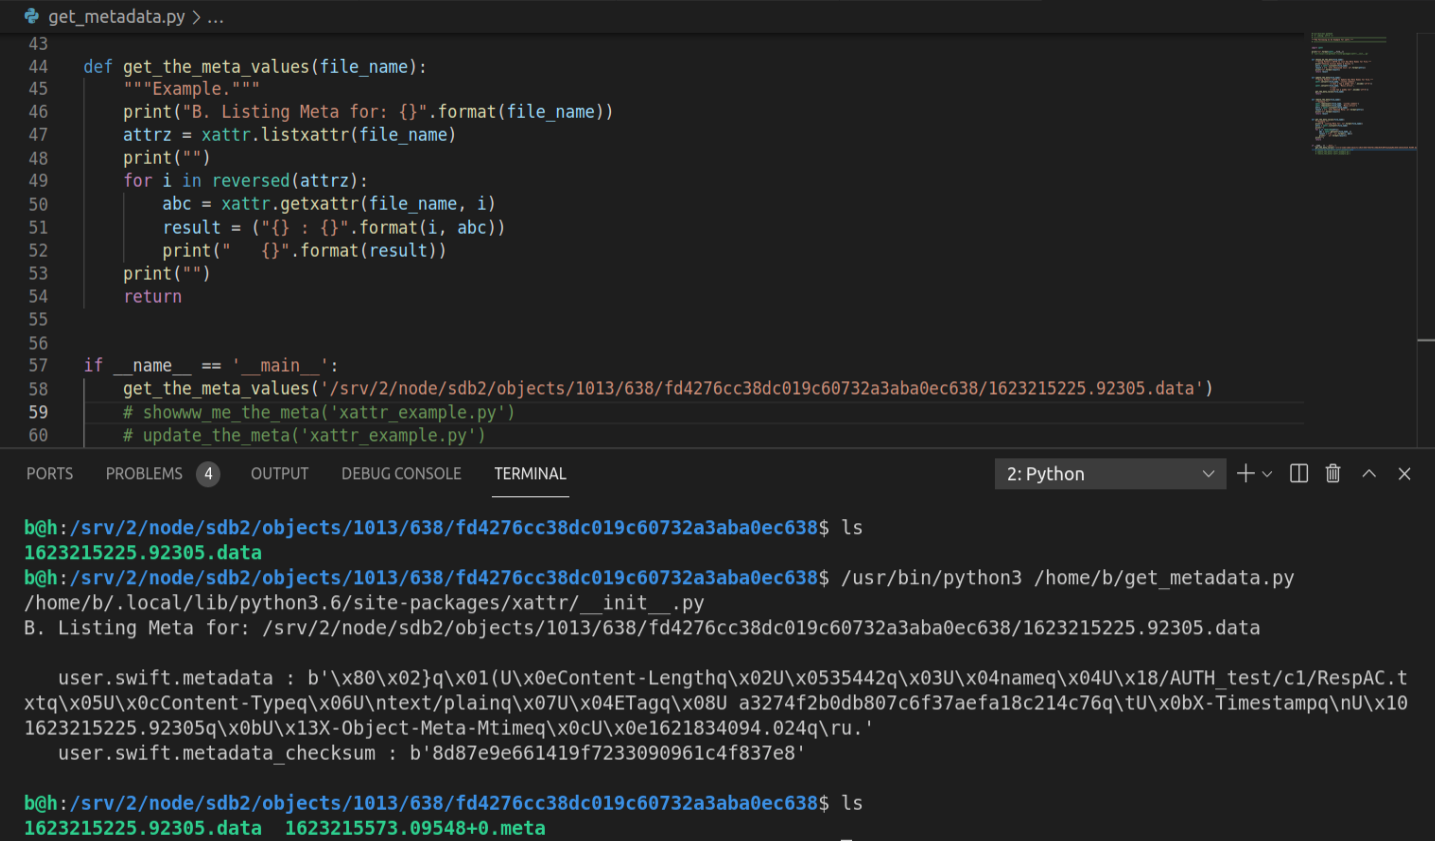This screenshot has height=841, width=1439.
Task: Click the get_the_meta_values call on line 58
Action: pyautogui.click(x=668, y=389)
